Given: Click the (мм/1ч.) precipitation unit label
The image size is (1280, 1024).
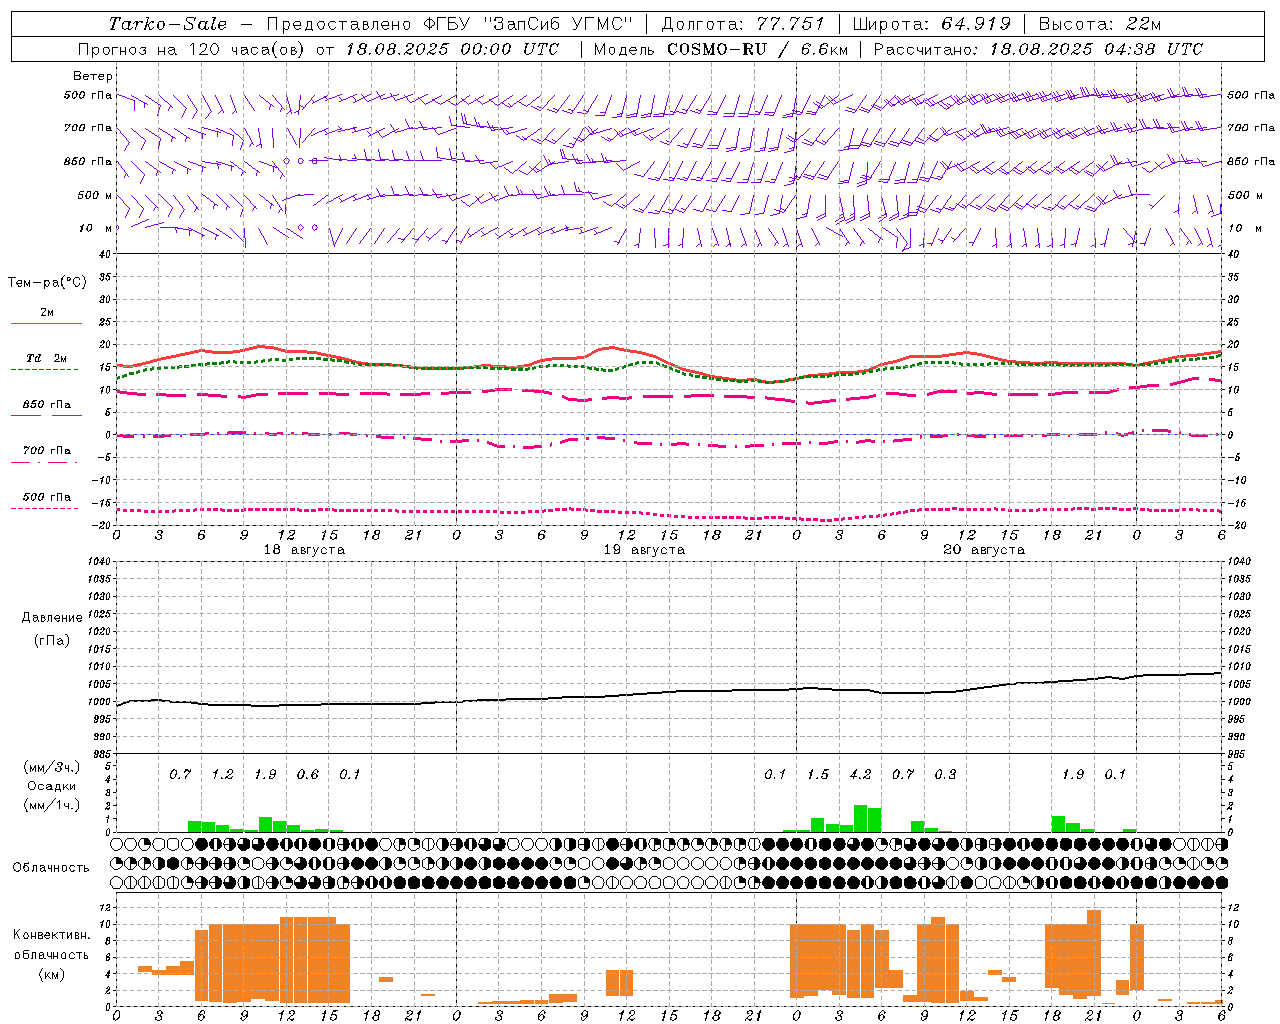Looking at the screenshot, I should point(51,805).
